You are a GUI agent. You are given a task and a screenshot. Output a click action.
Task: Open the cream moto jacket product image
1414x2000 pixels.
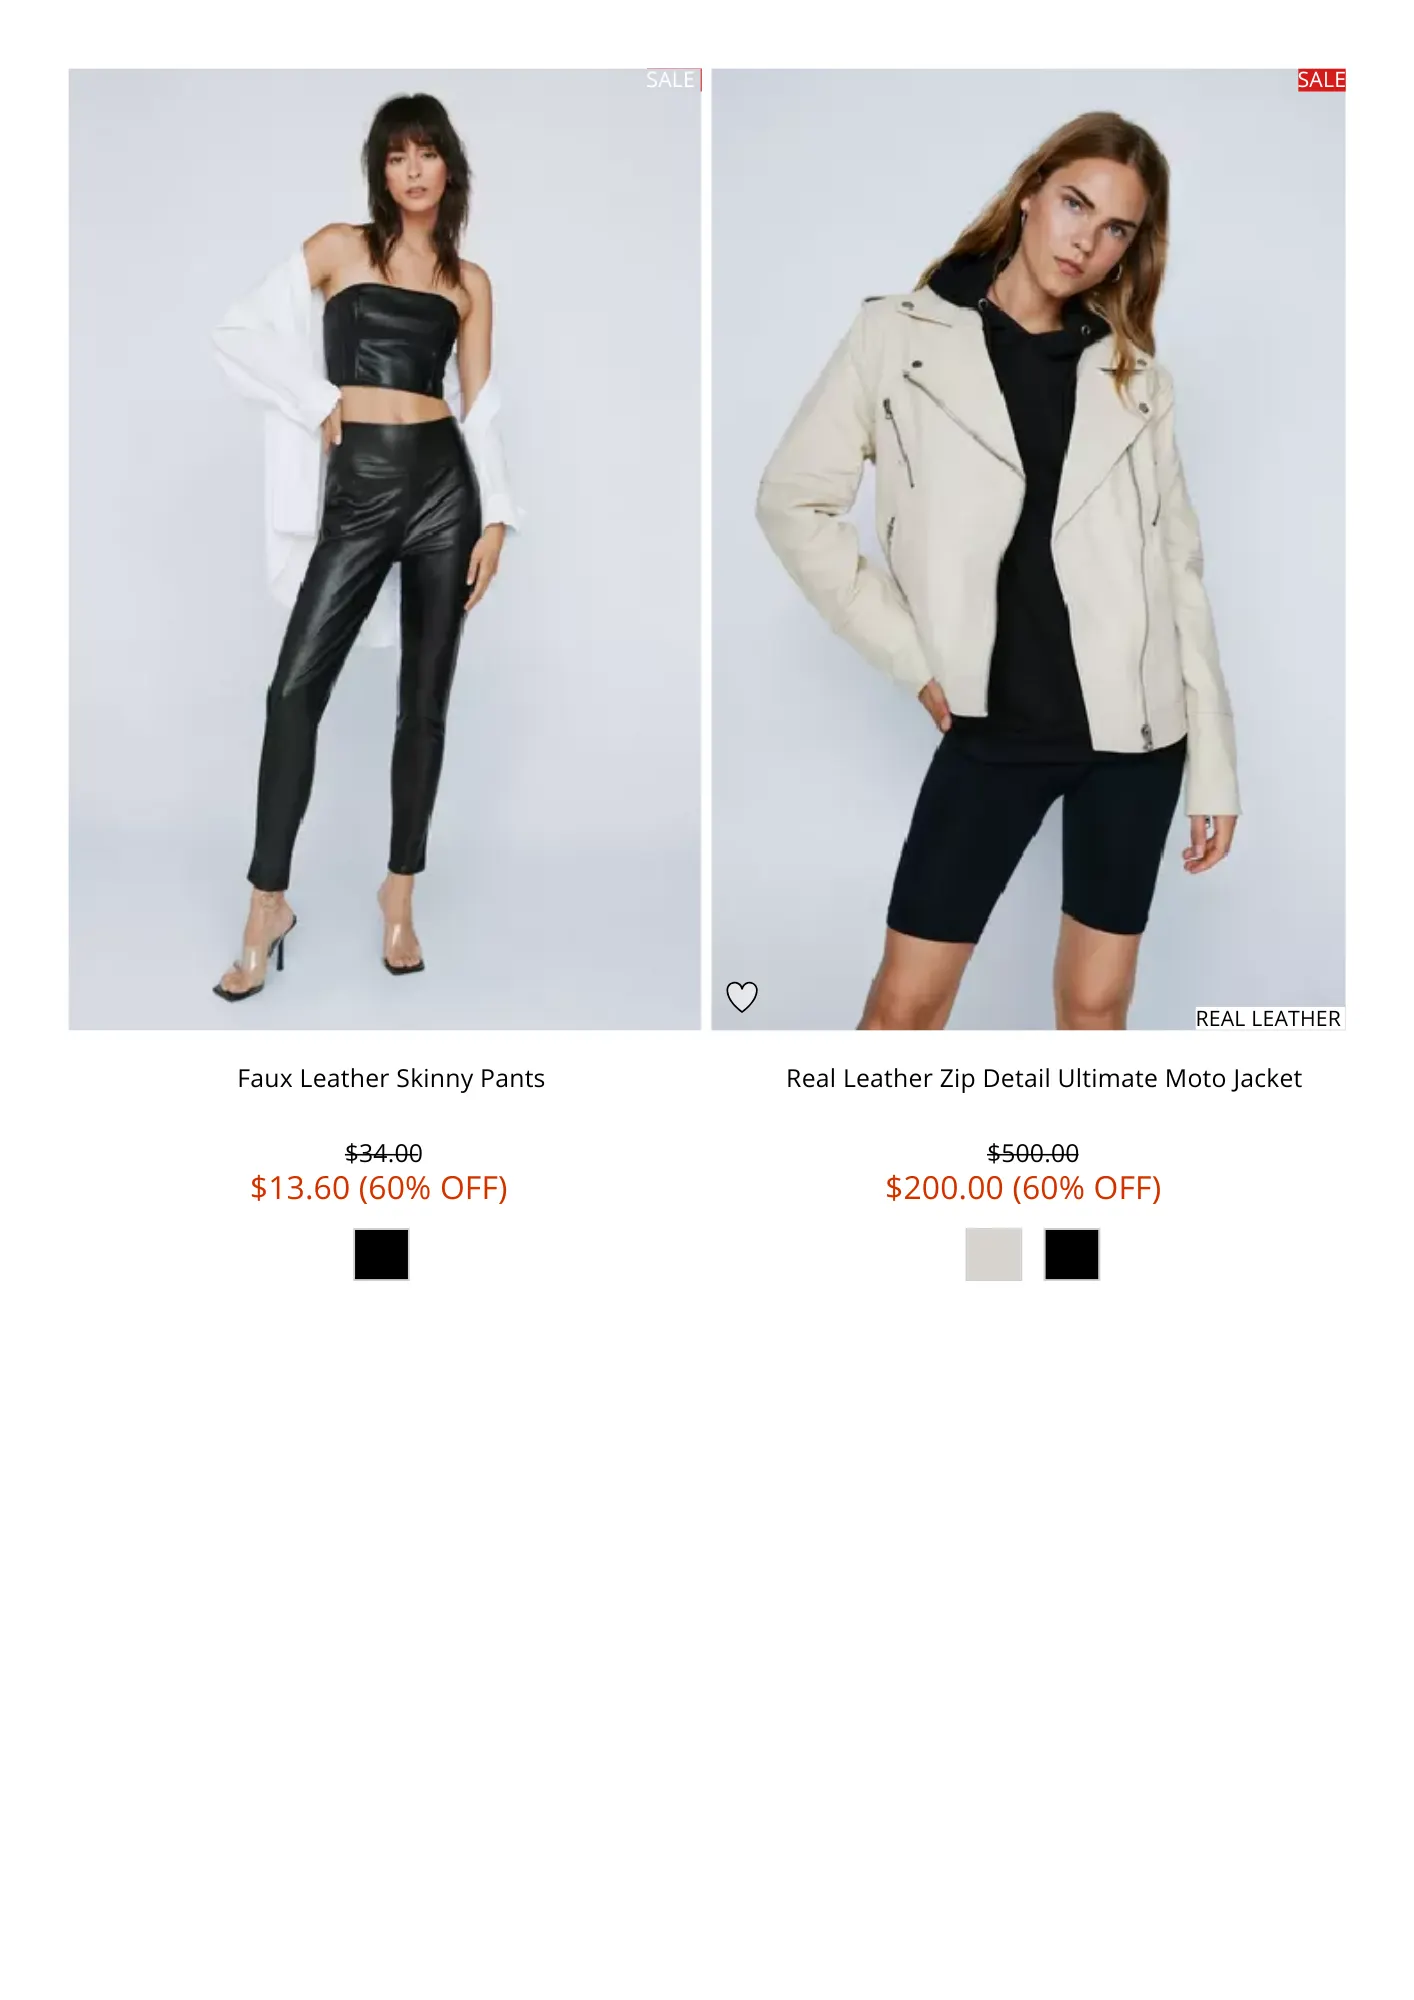coord(1028,549)
